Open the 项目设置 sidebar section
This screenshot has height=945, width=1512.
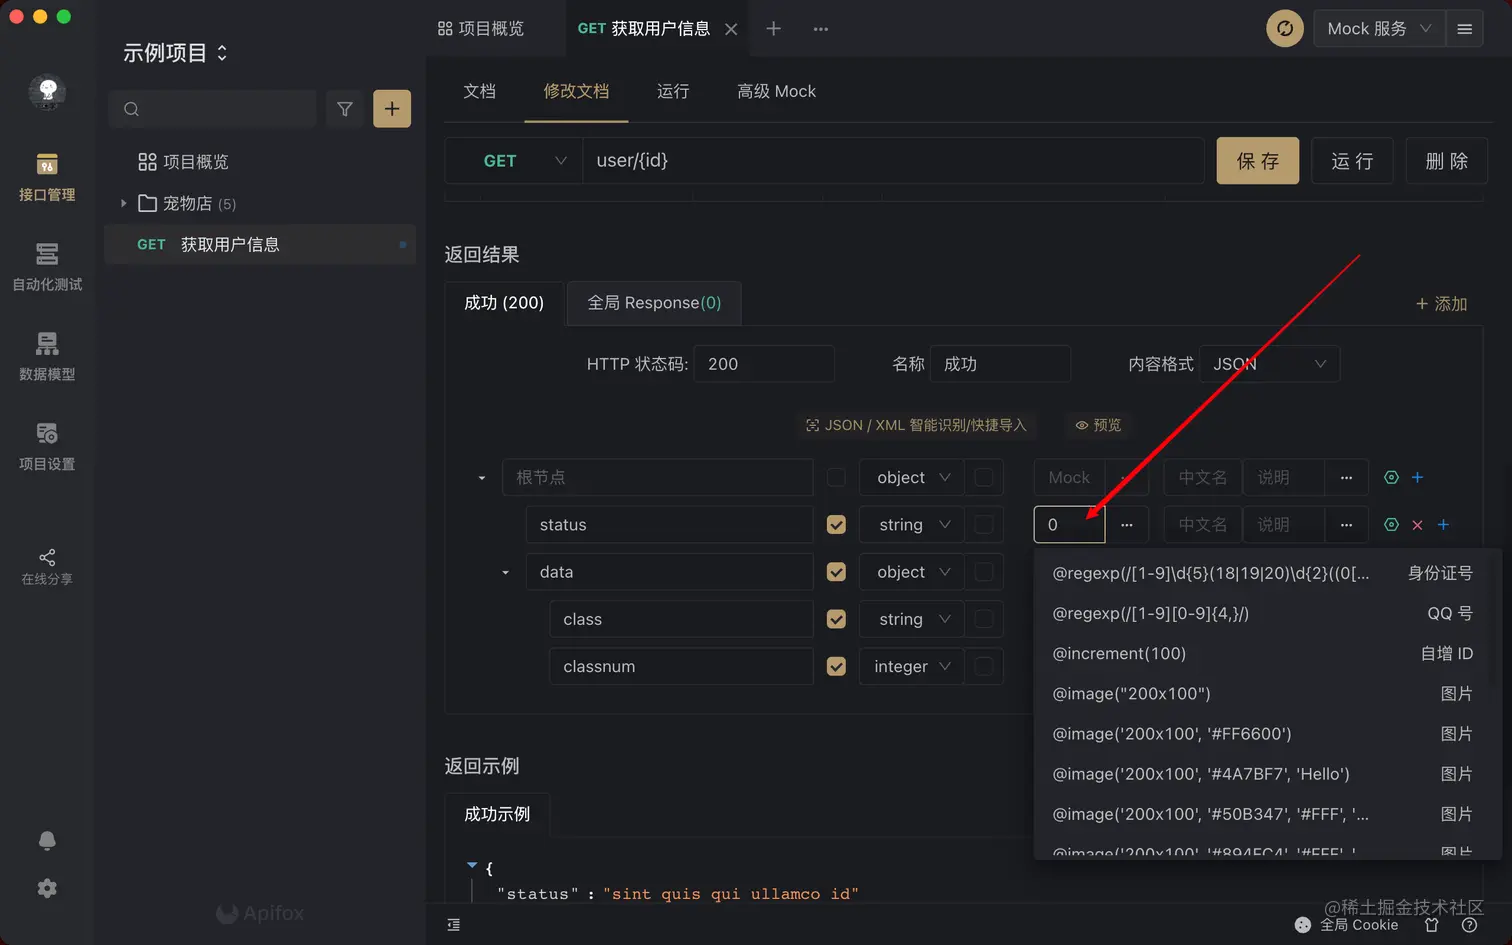47,447
